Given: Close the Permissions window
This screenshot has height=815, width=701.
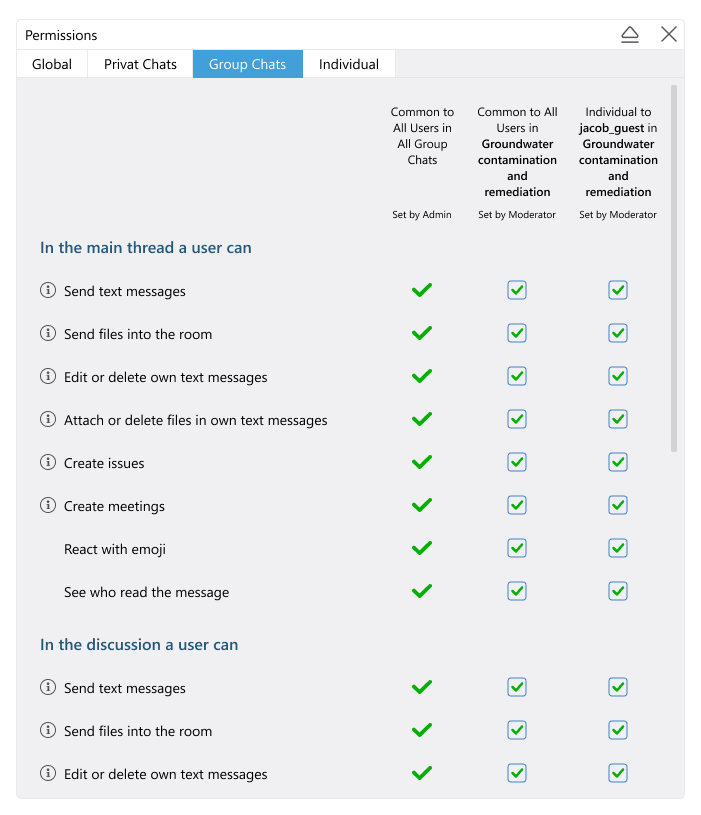Looking at the screenshot, I should (669, 35).
